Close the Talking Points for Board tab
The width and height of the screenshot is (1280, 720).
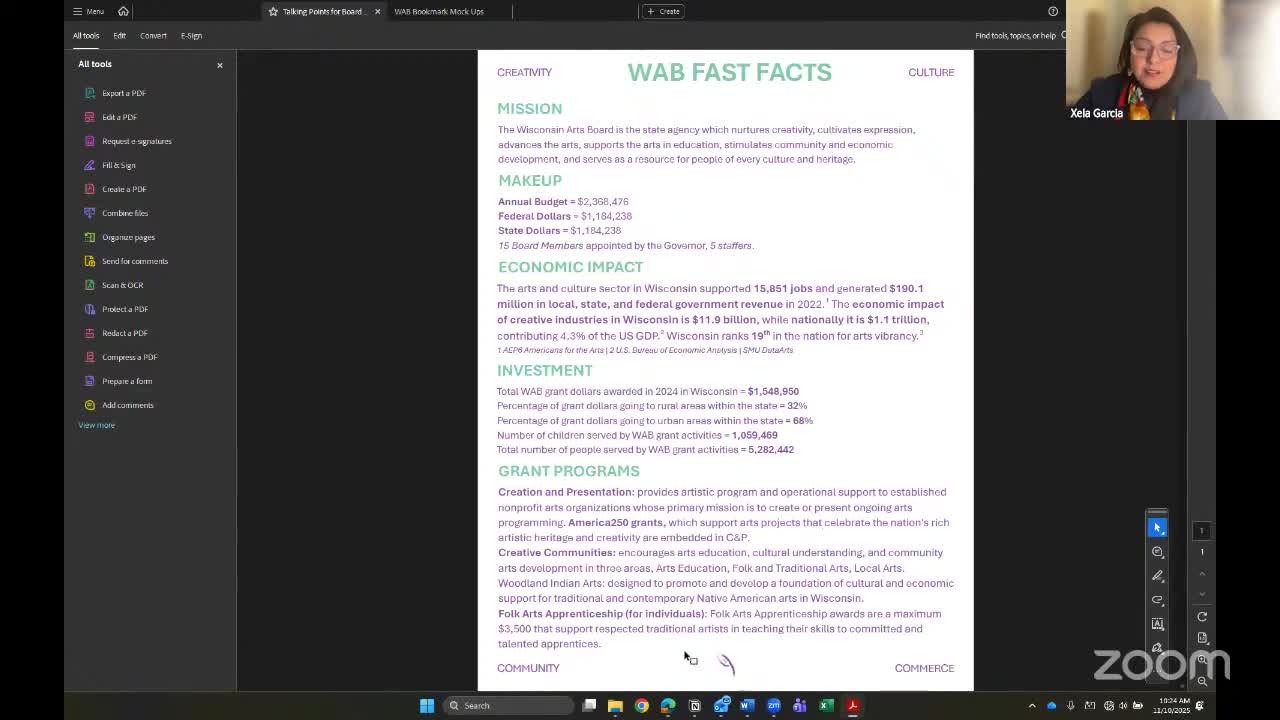(x=377, y=11)
